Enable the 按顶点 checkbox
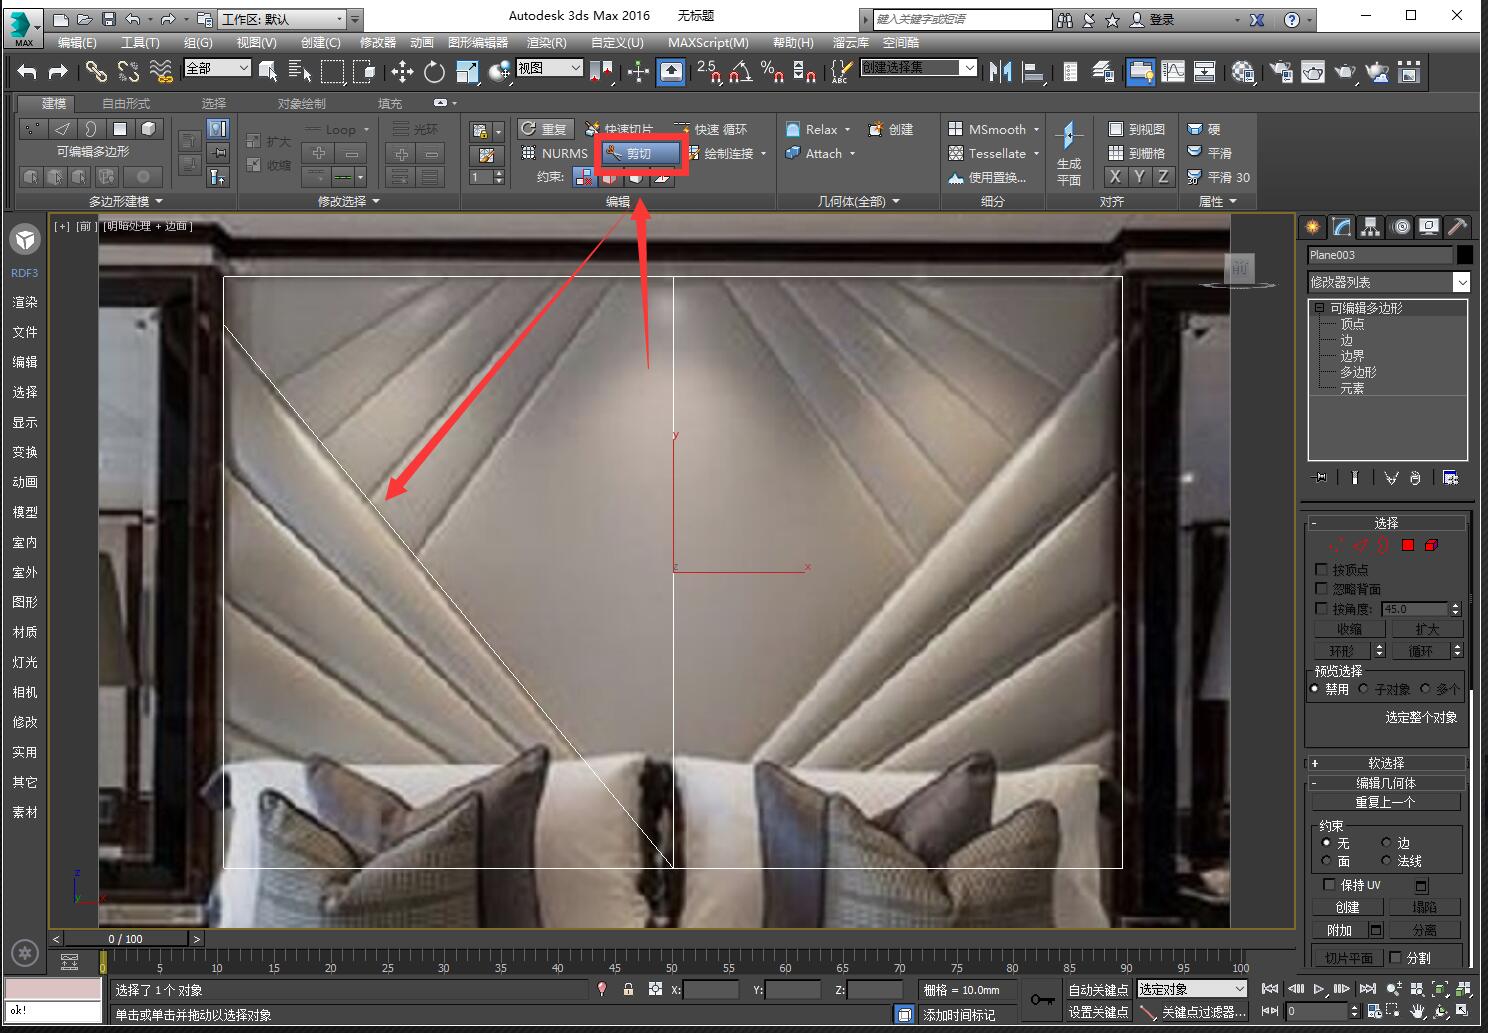The image size is (1488, 1033). point(1321,569)
